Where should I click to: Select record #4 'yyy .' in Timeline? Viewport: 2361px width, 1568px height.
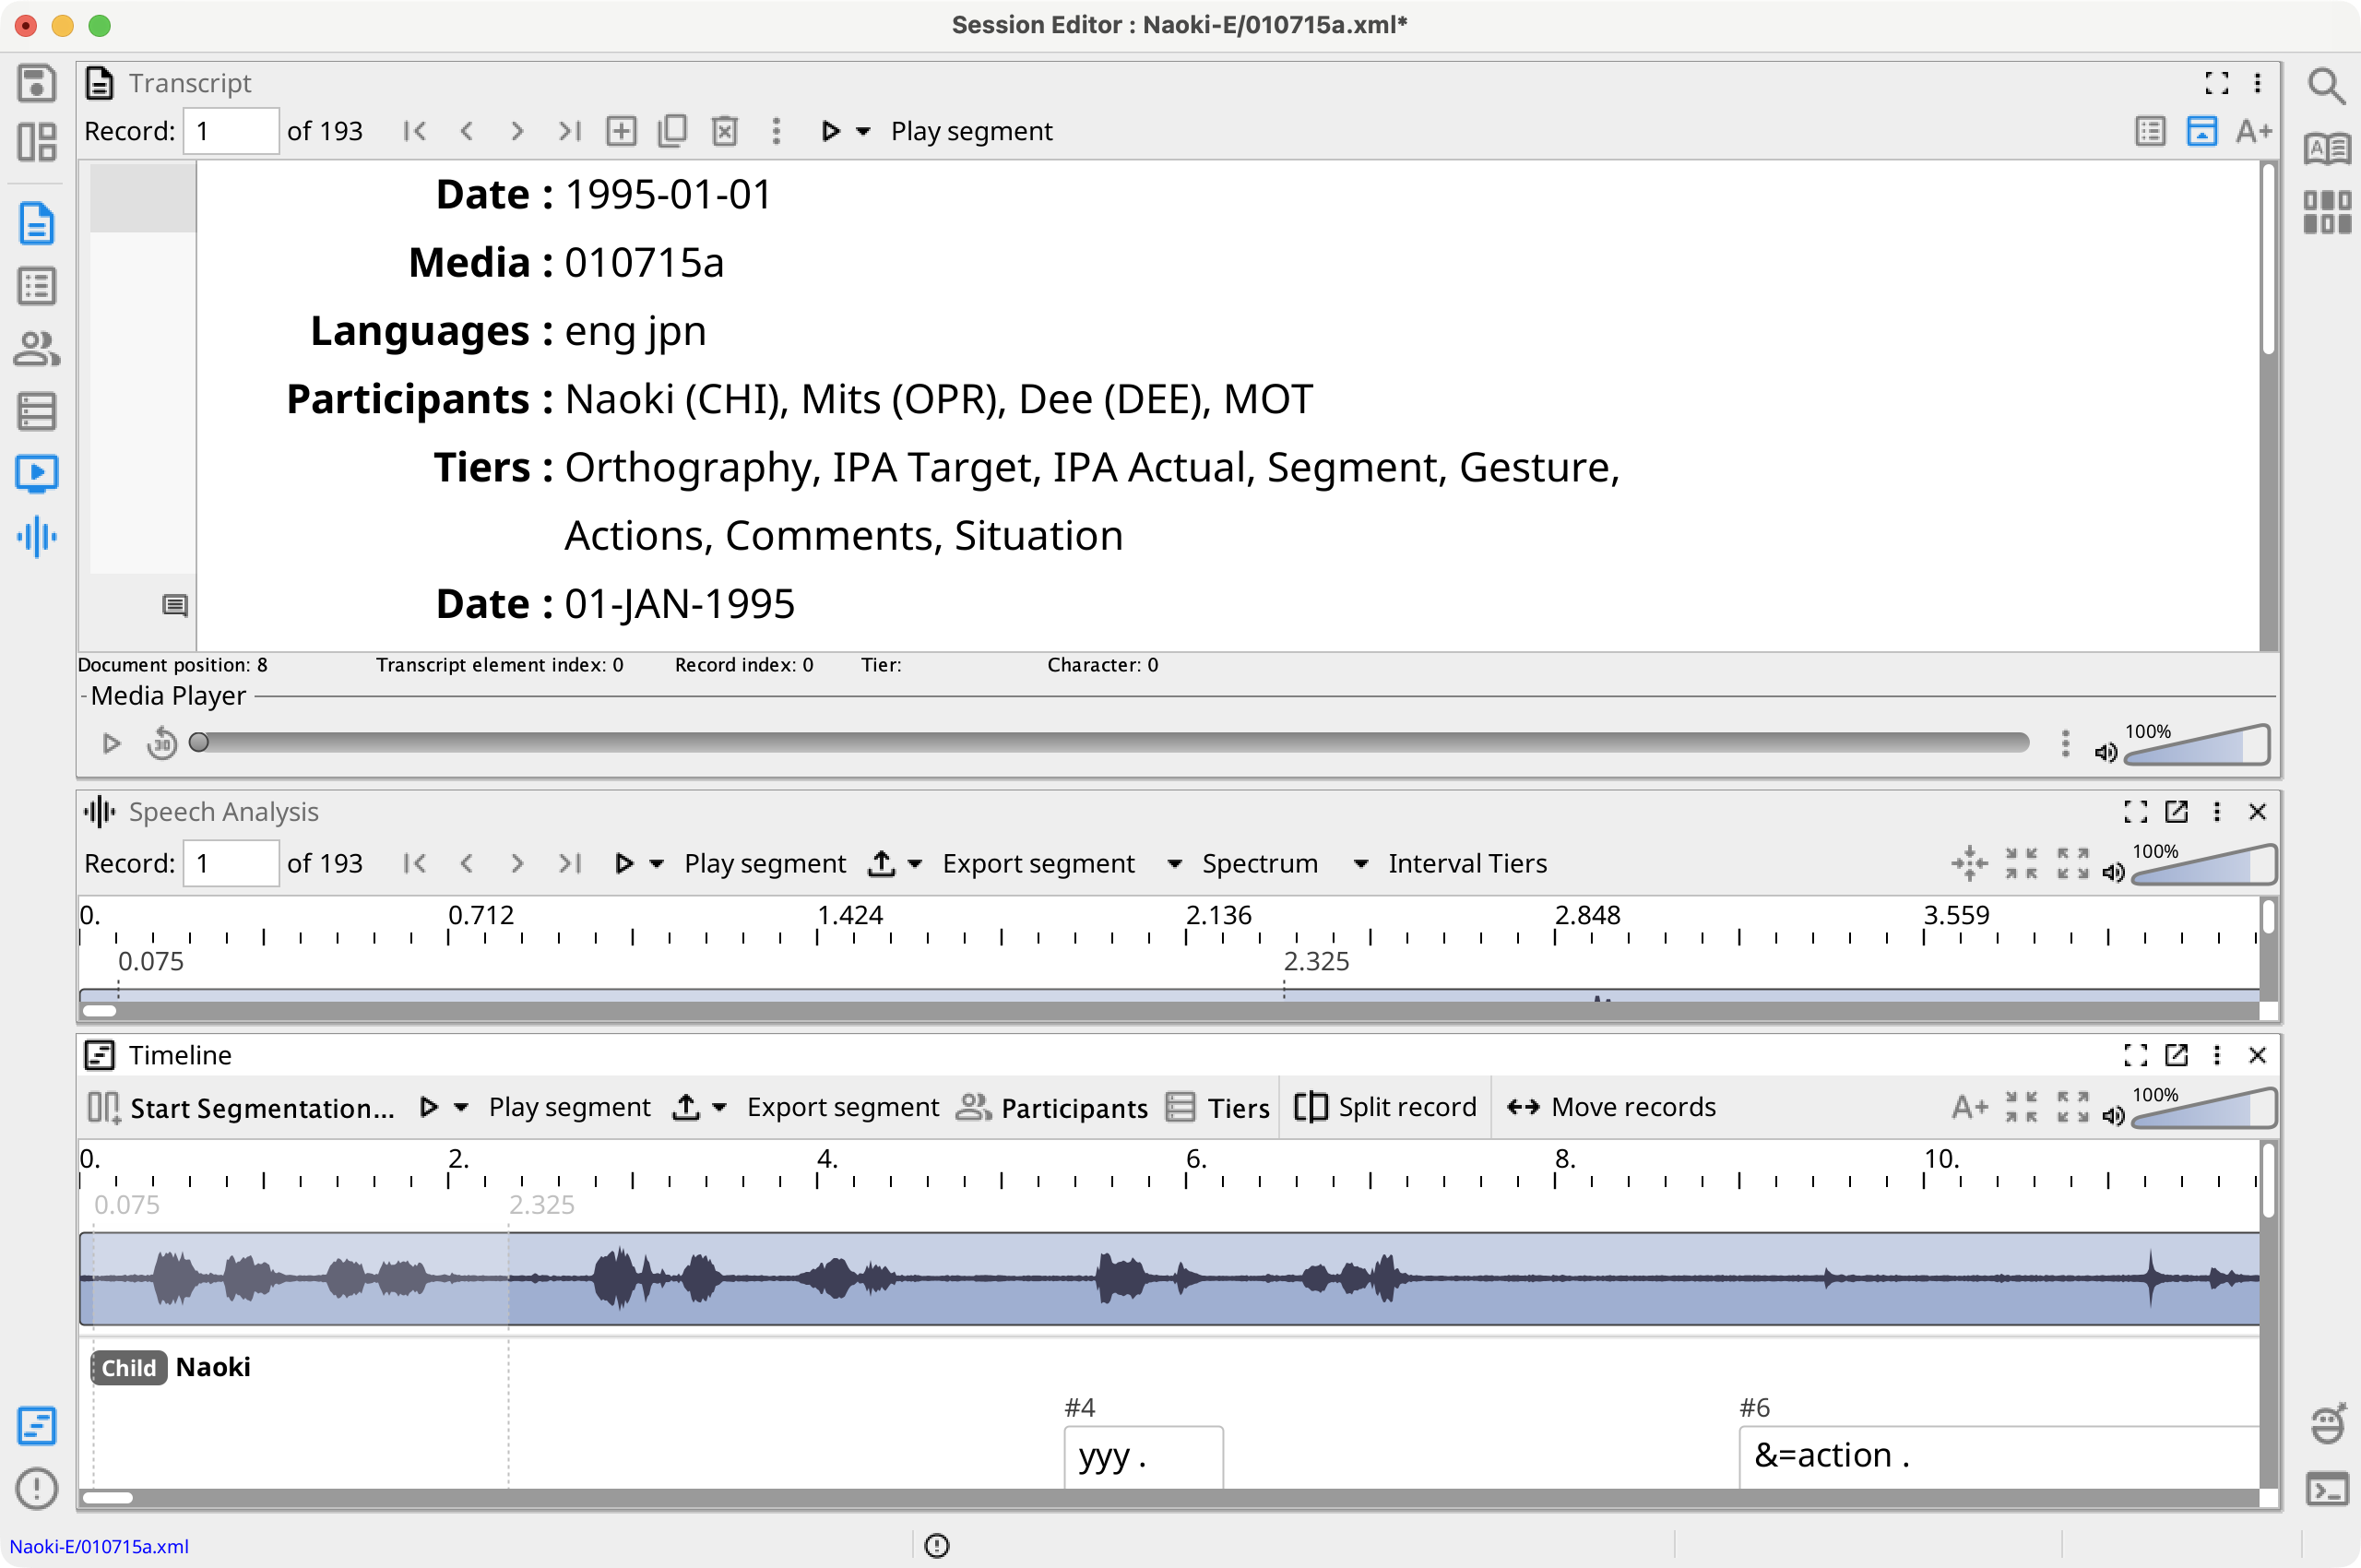[x=1143, y=1456]
